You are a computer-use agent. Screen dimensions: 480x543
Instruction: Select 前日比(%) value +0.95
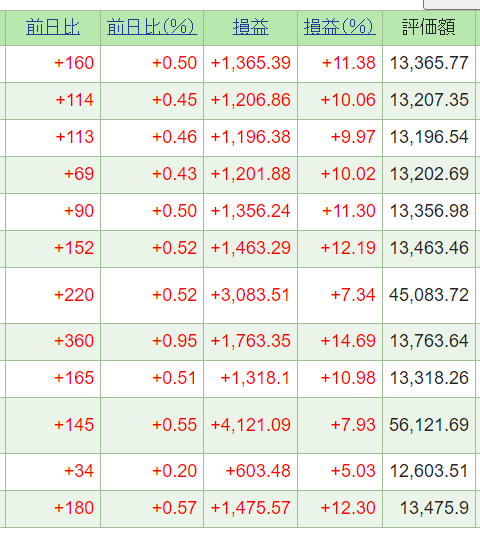click(175, 341)
